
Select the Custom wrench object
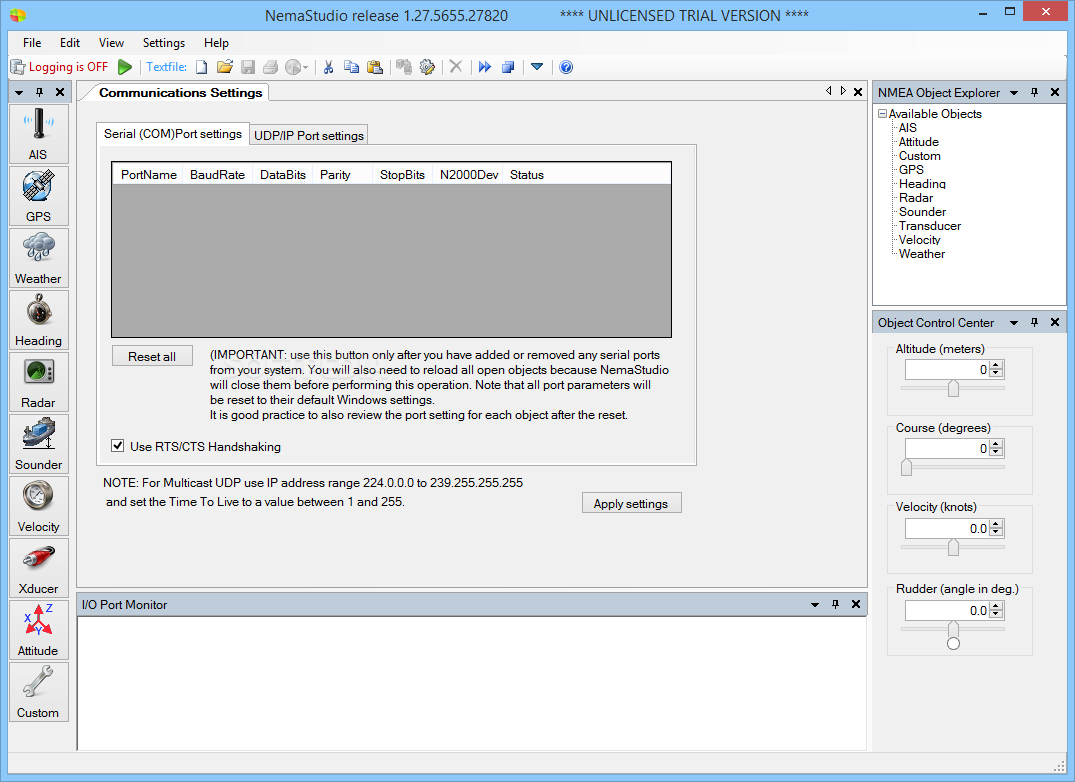click(38, 692)
